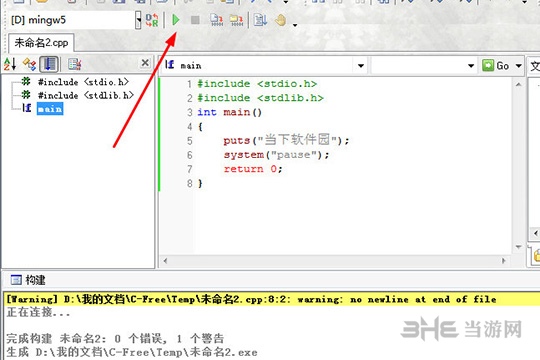
Task: Open the main function navigation dropdown
Action: point(361,65)
